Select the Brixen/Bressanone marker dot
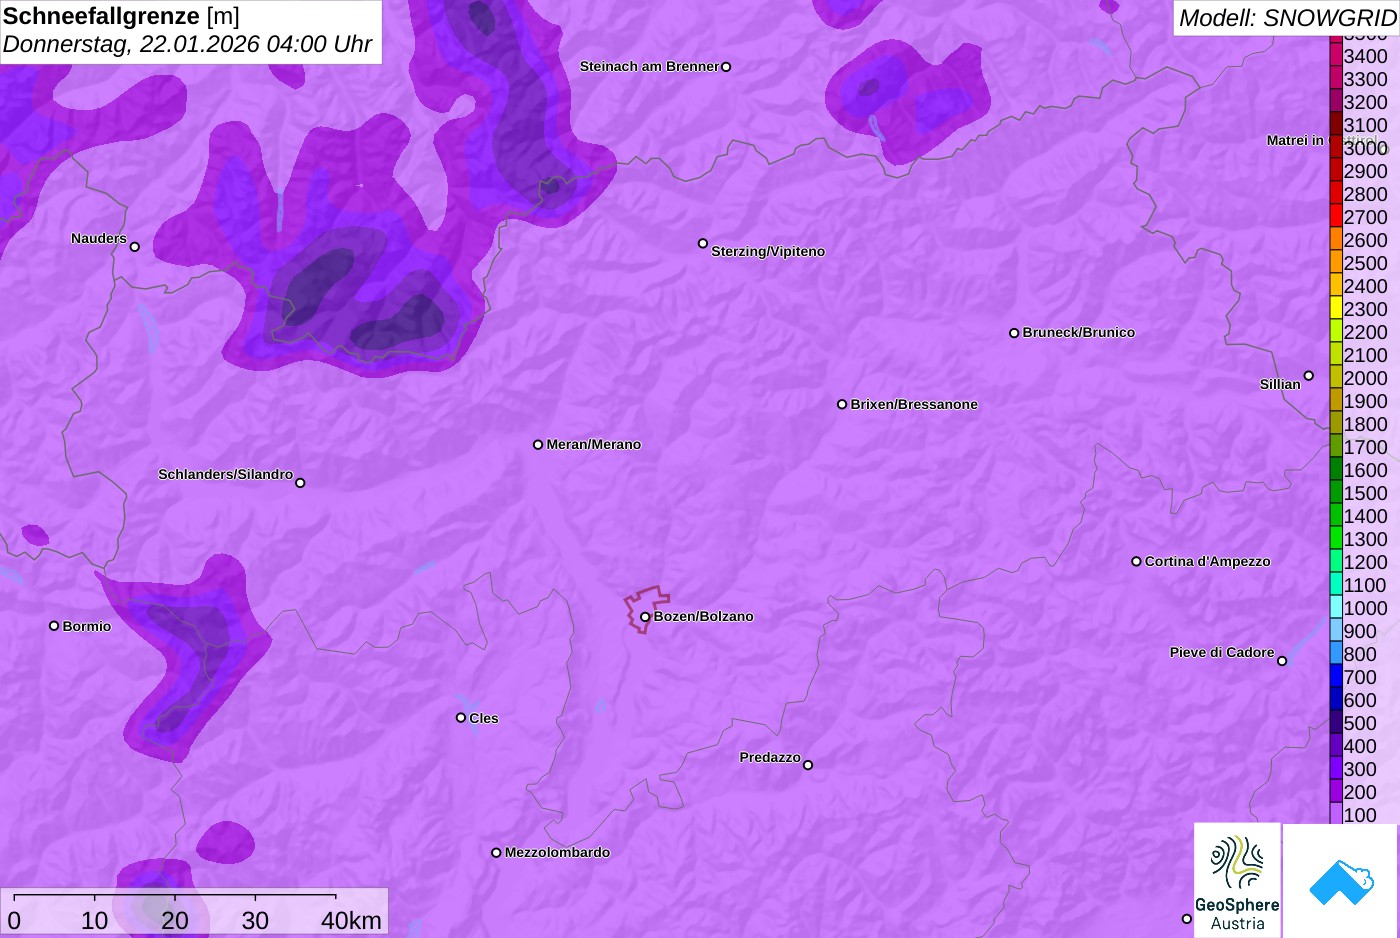 pyautogui.click(x=842, y=405)
